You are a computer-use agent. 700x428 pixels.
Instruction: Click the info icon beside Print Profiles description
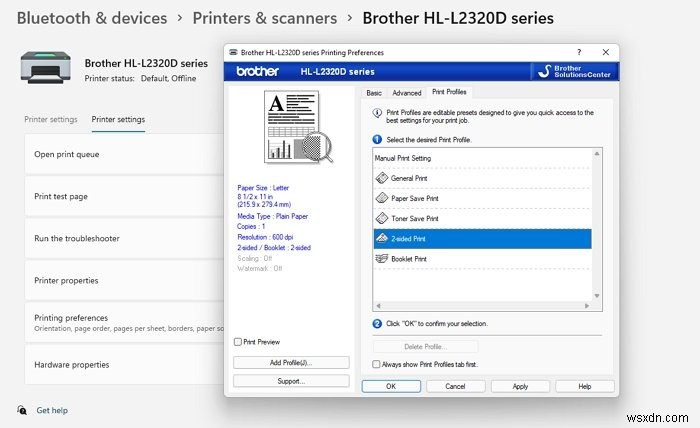377,113
